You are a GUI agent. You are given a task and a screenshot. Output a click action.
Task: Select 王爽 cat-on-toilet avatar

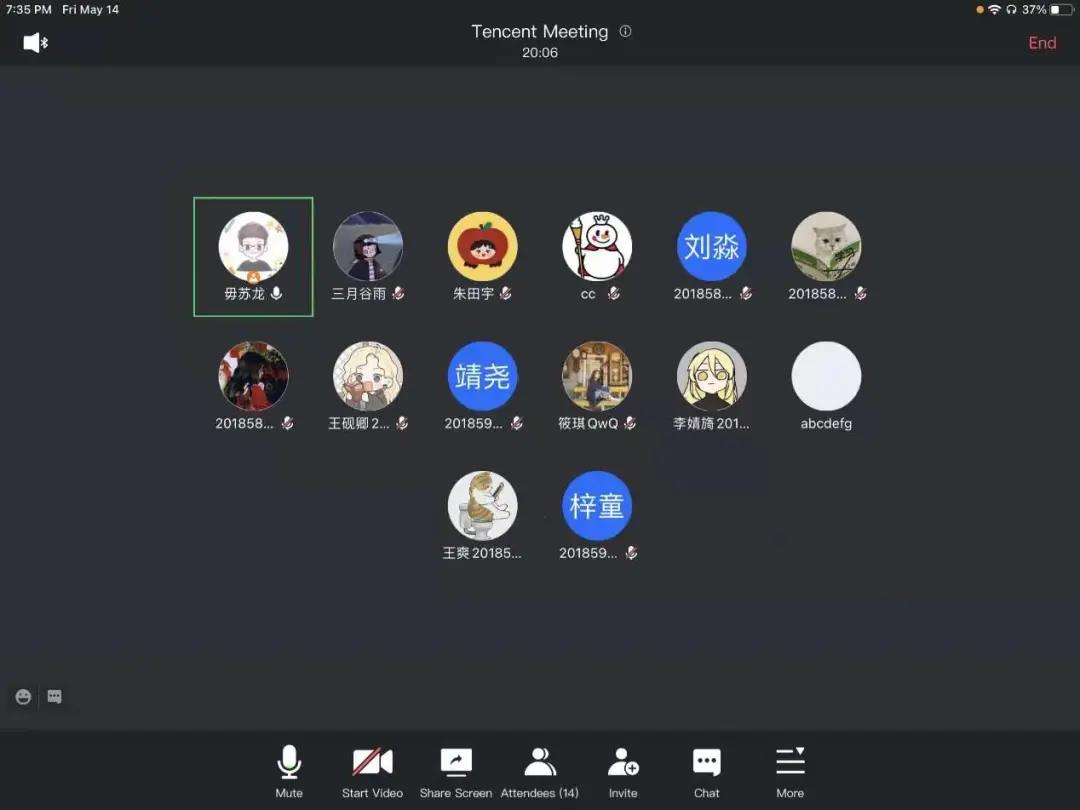click(483, 506)
